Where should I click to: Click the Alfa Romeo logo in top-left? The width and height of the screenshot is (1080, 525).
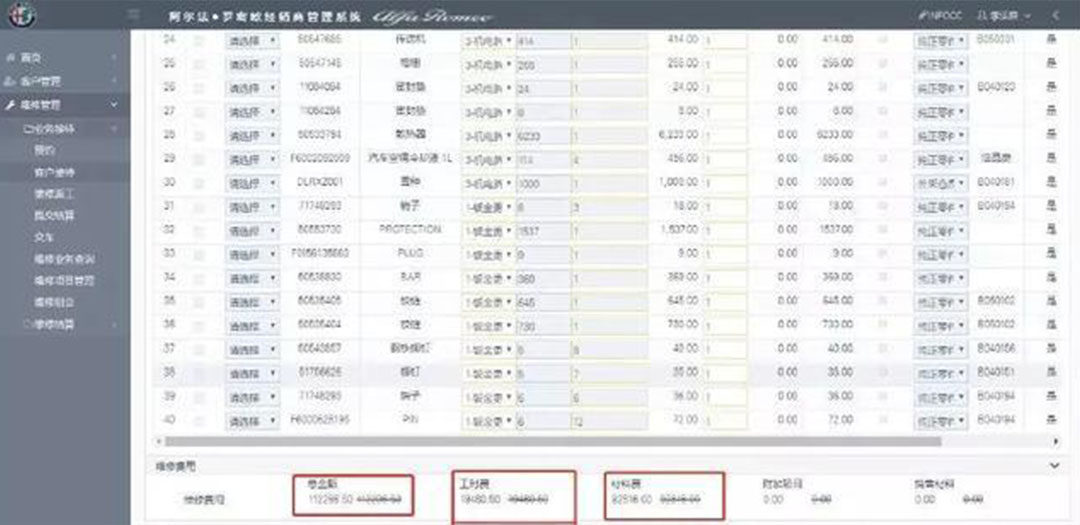(22, 16)
